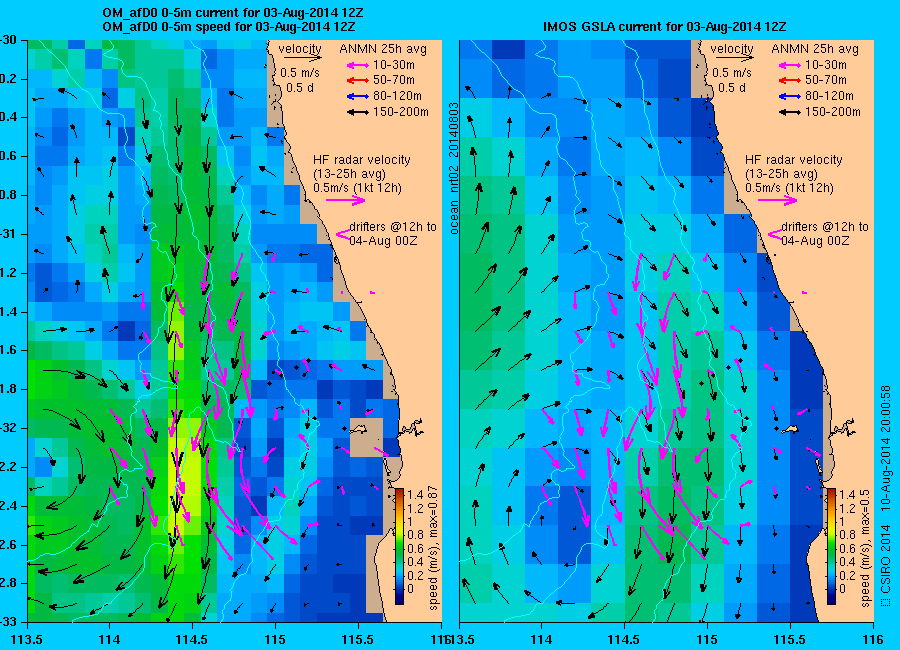The image size is (900, 650).
Task: Select the title 'OM_afD0 0-5m speed for 03-Aug-2014 12Z'
Action: tap(228, 27)
